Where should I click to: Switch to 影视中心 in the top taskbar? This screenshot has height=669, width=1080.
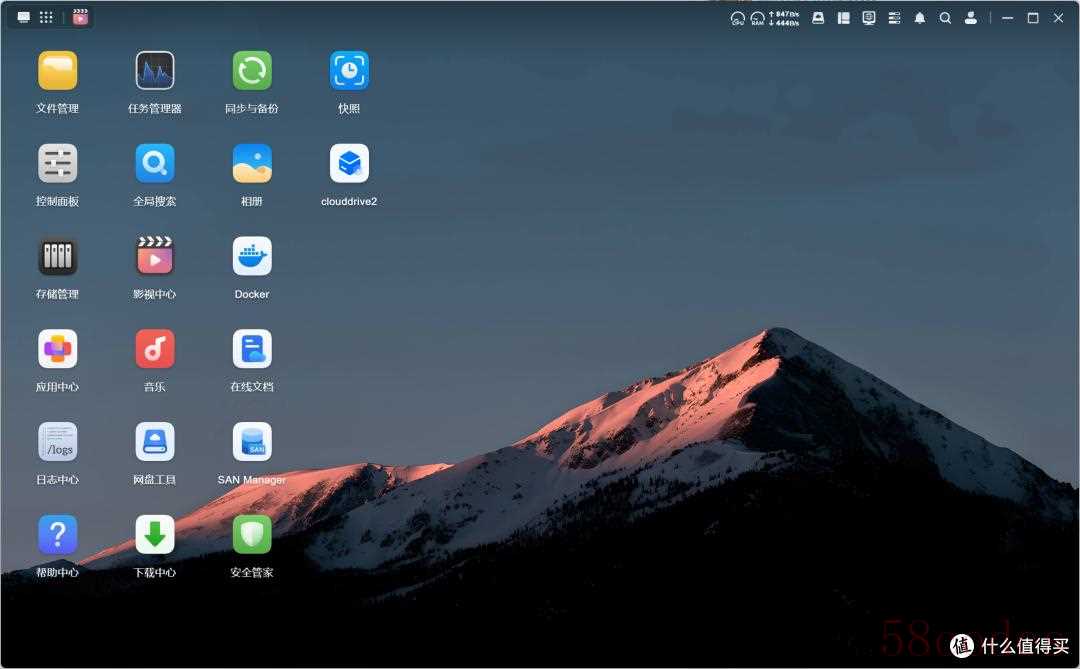click(80, 17)
